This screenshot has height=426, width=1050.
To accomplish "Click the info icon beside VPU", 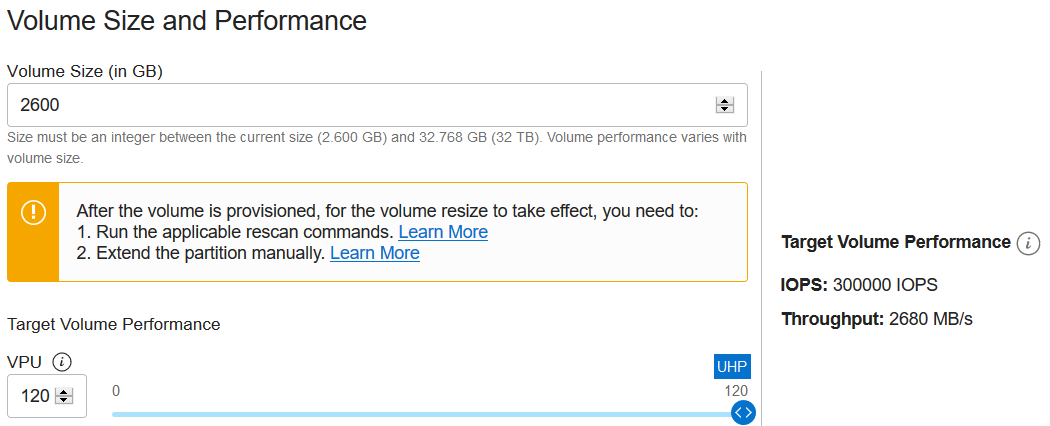I will point(62,362).
